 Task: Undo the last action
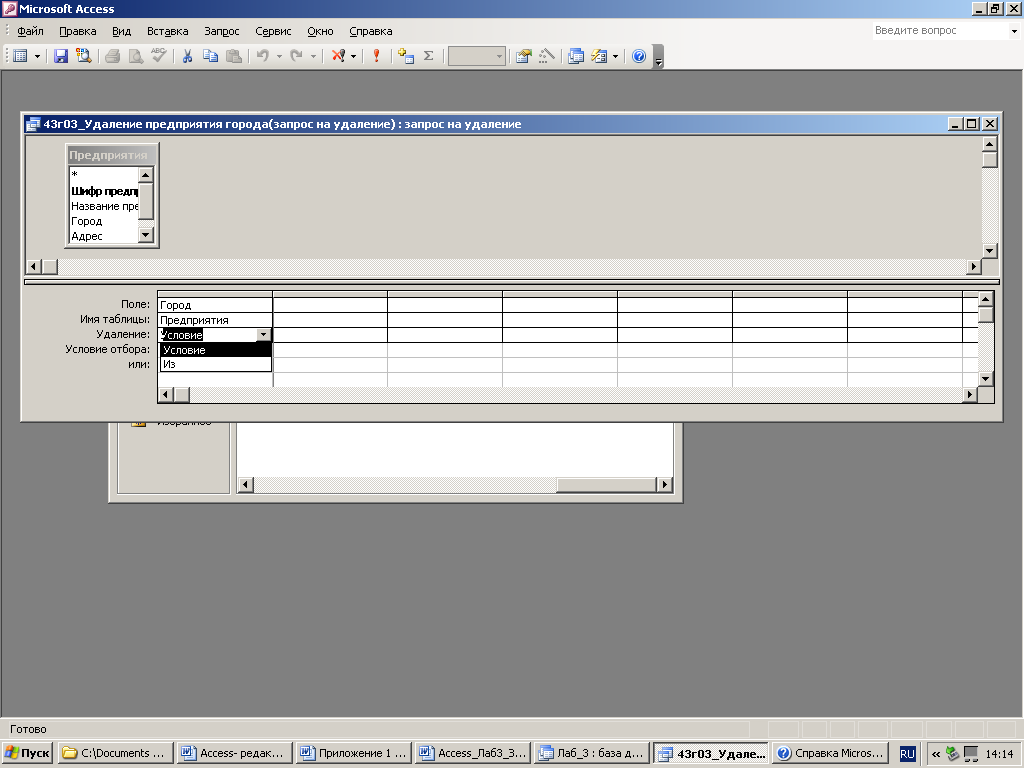tap(263, 56)
